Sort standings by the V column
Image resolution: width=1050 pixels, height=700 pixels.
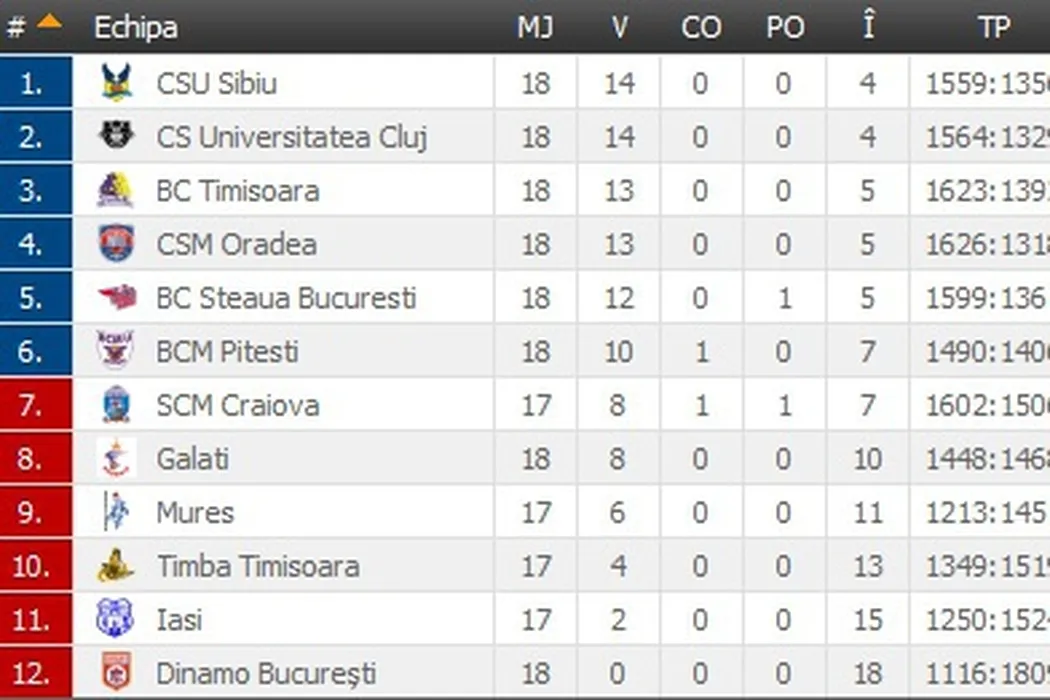(619, 27)
